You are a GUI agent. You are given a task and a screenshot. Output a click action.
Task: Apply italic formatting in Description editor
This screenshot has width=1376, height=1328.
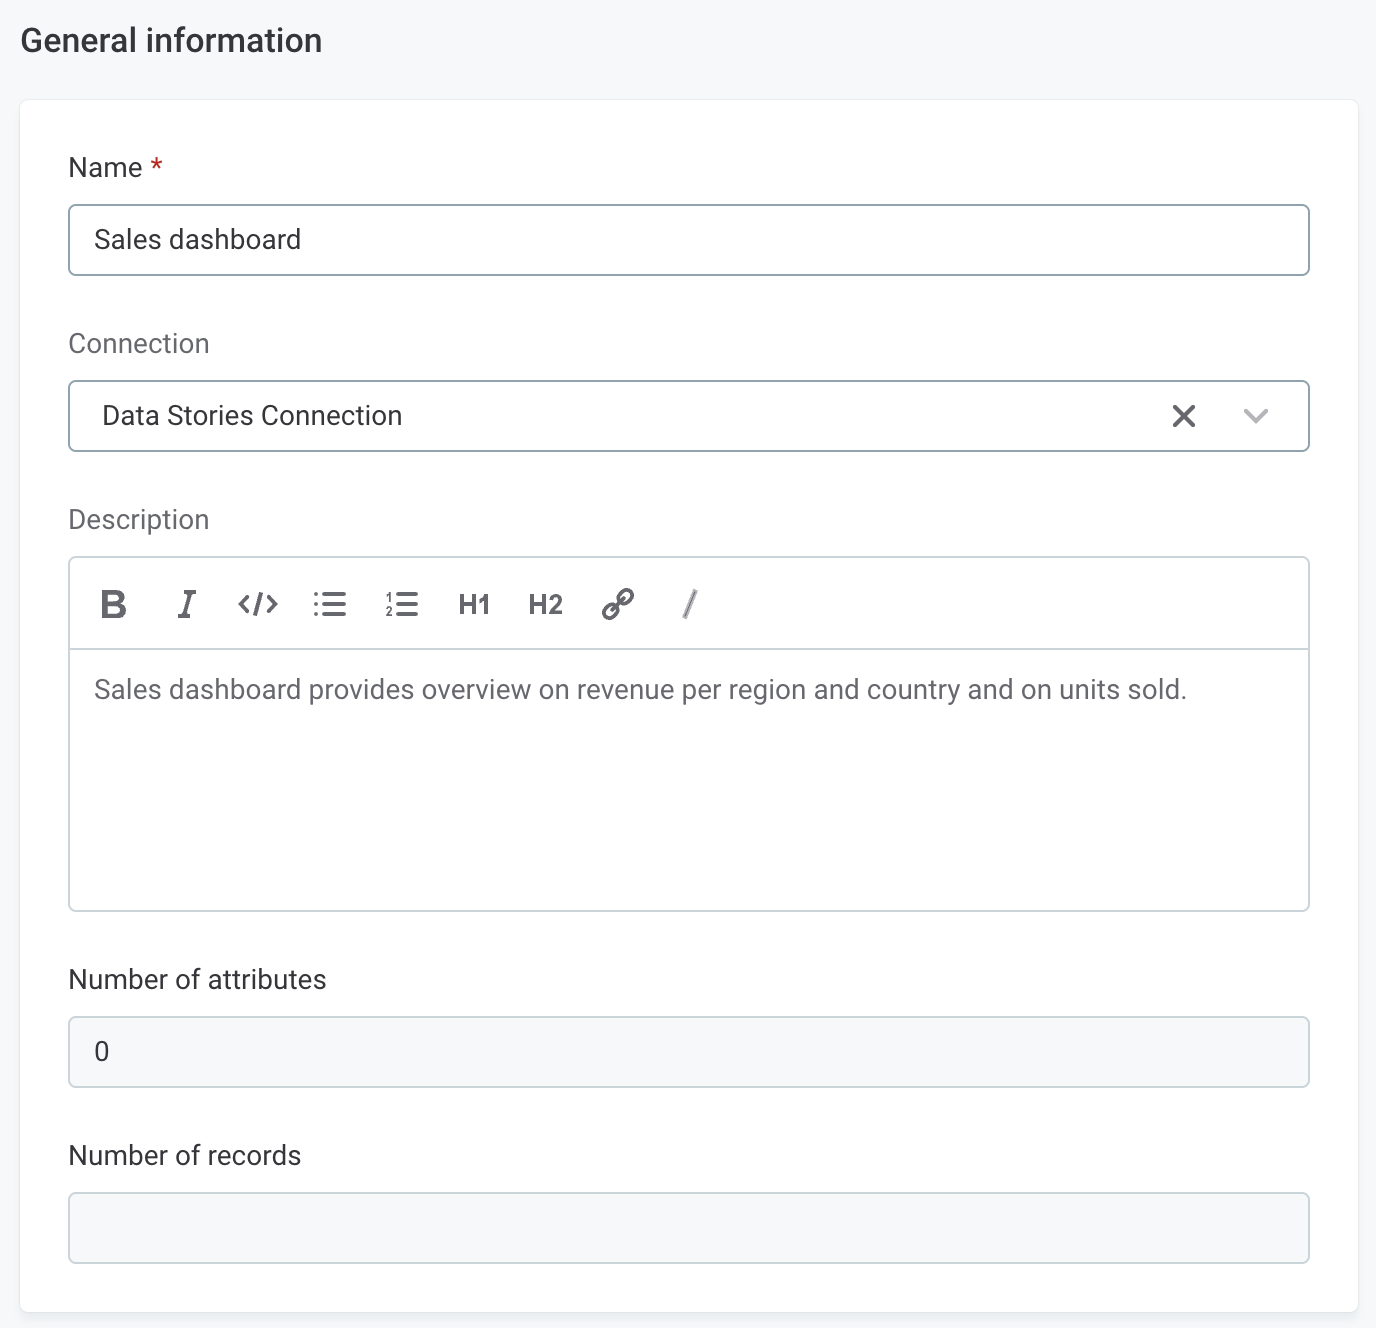pos(186,604)
